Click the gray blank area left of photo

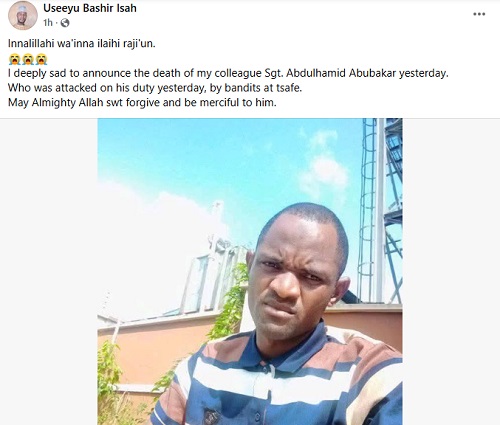(x=49, y=271)
